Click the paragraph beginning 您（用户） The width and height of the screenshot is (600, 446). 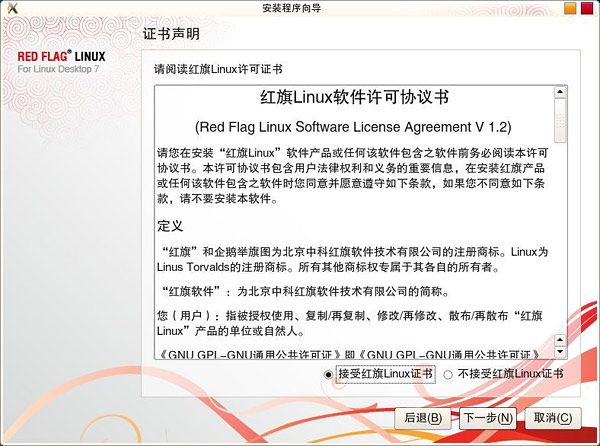click(350, 323)
